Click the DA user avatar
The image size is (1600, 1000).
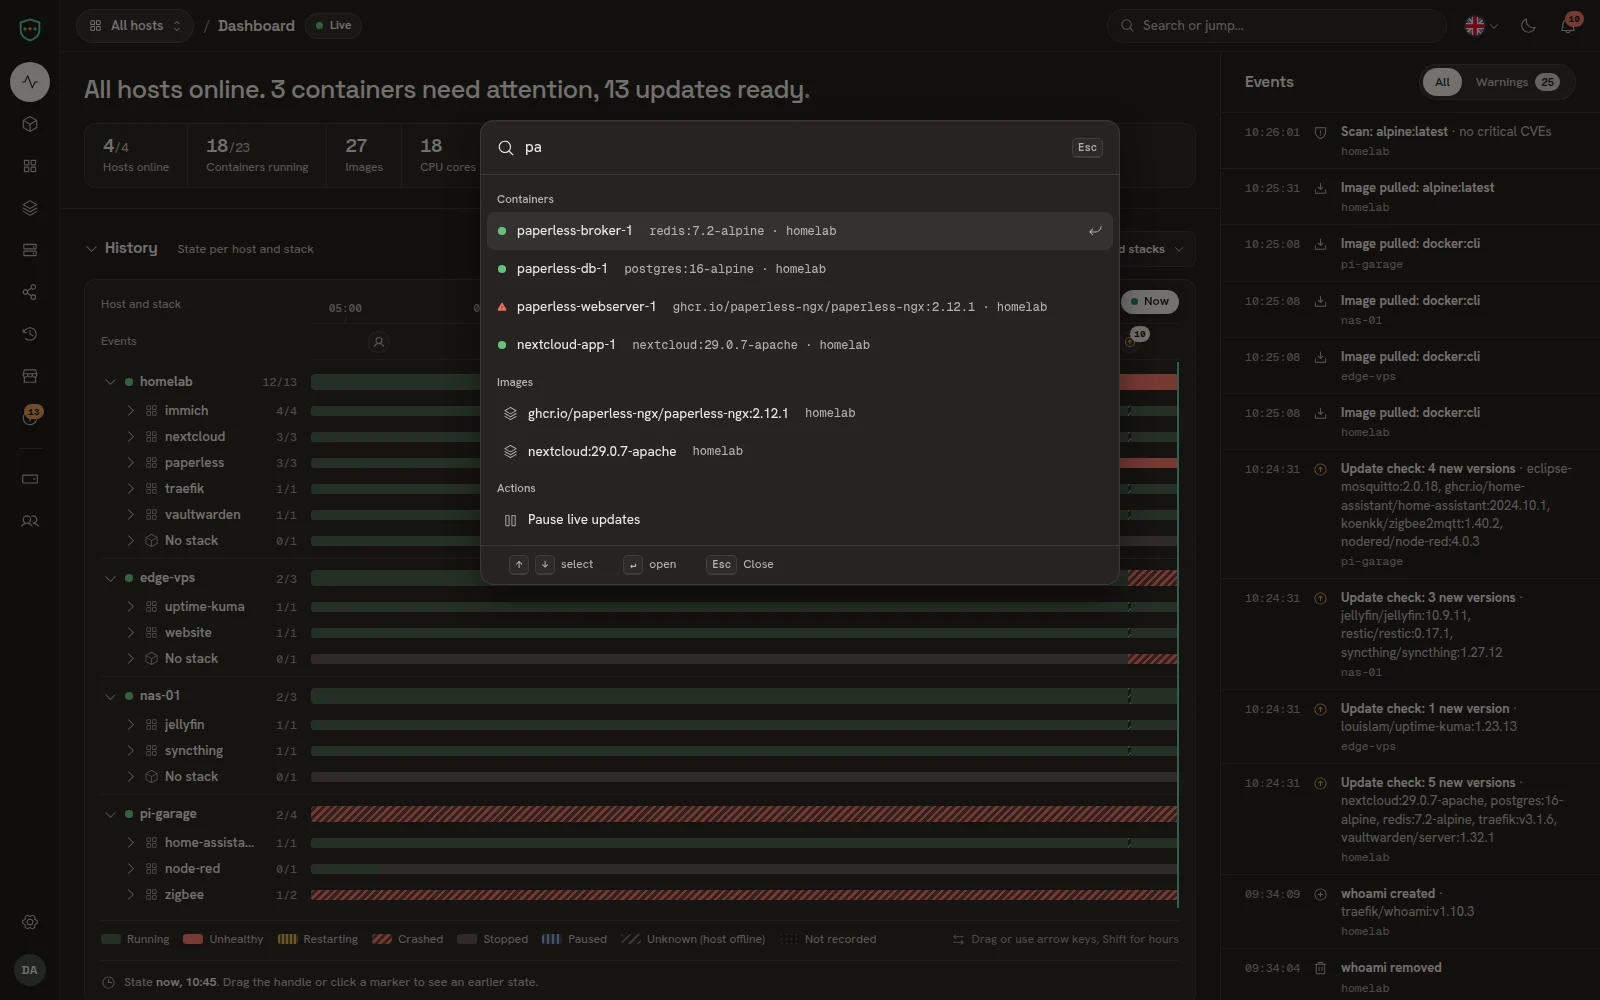30,970
